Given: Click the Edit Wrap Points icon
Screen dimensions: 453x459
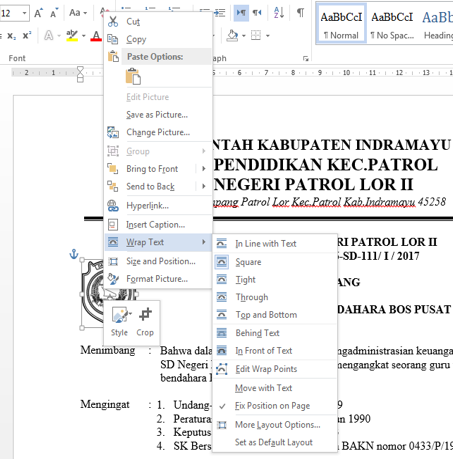Looking at the screenshot, I should click(222, 369).
